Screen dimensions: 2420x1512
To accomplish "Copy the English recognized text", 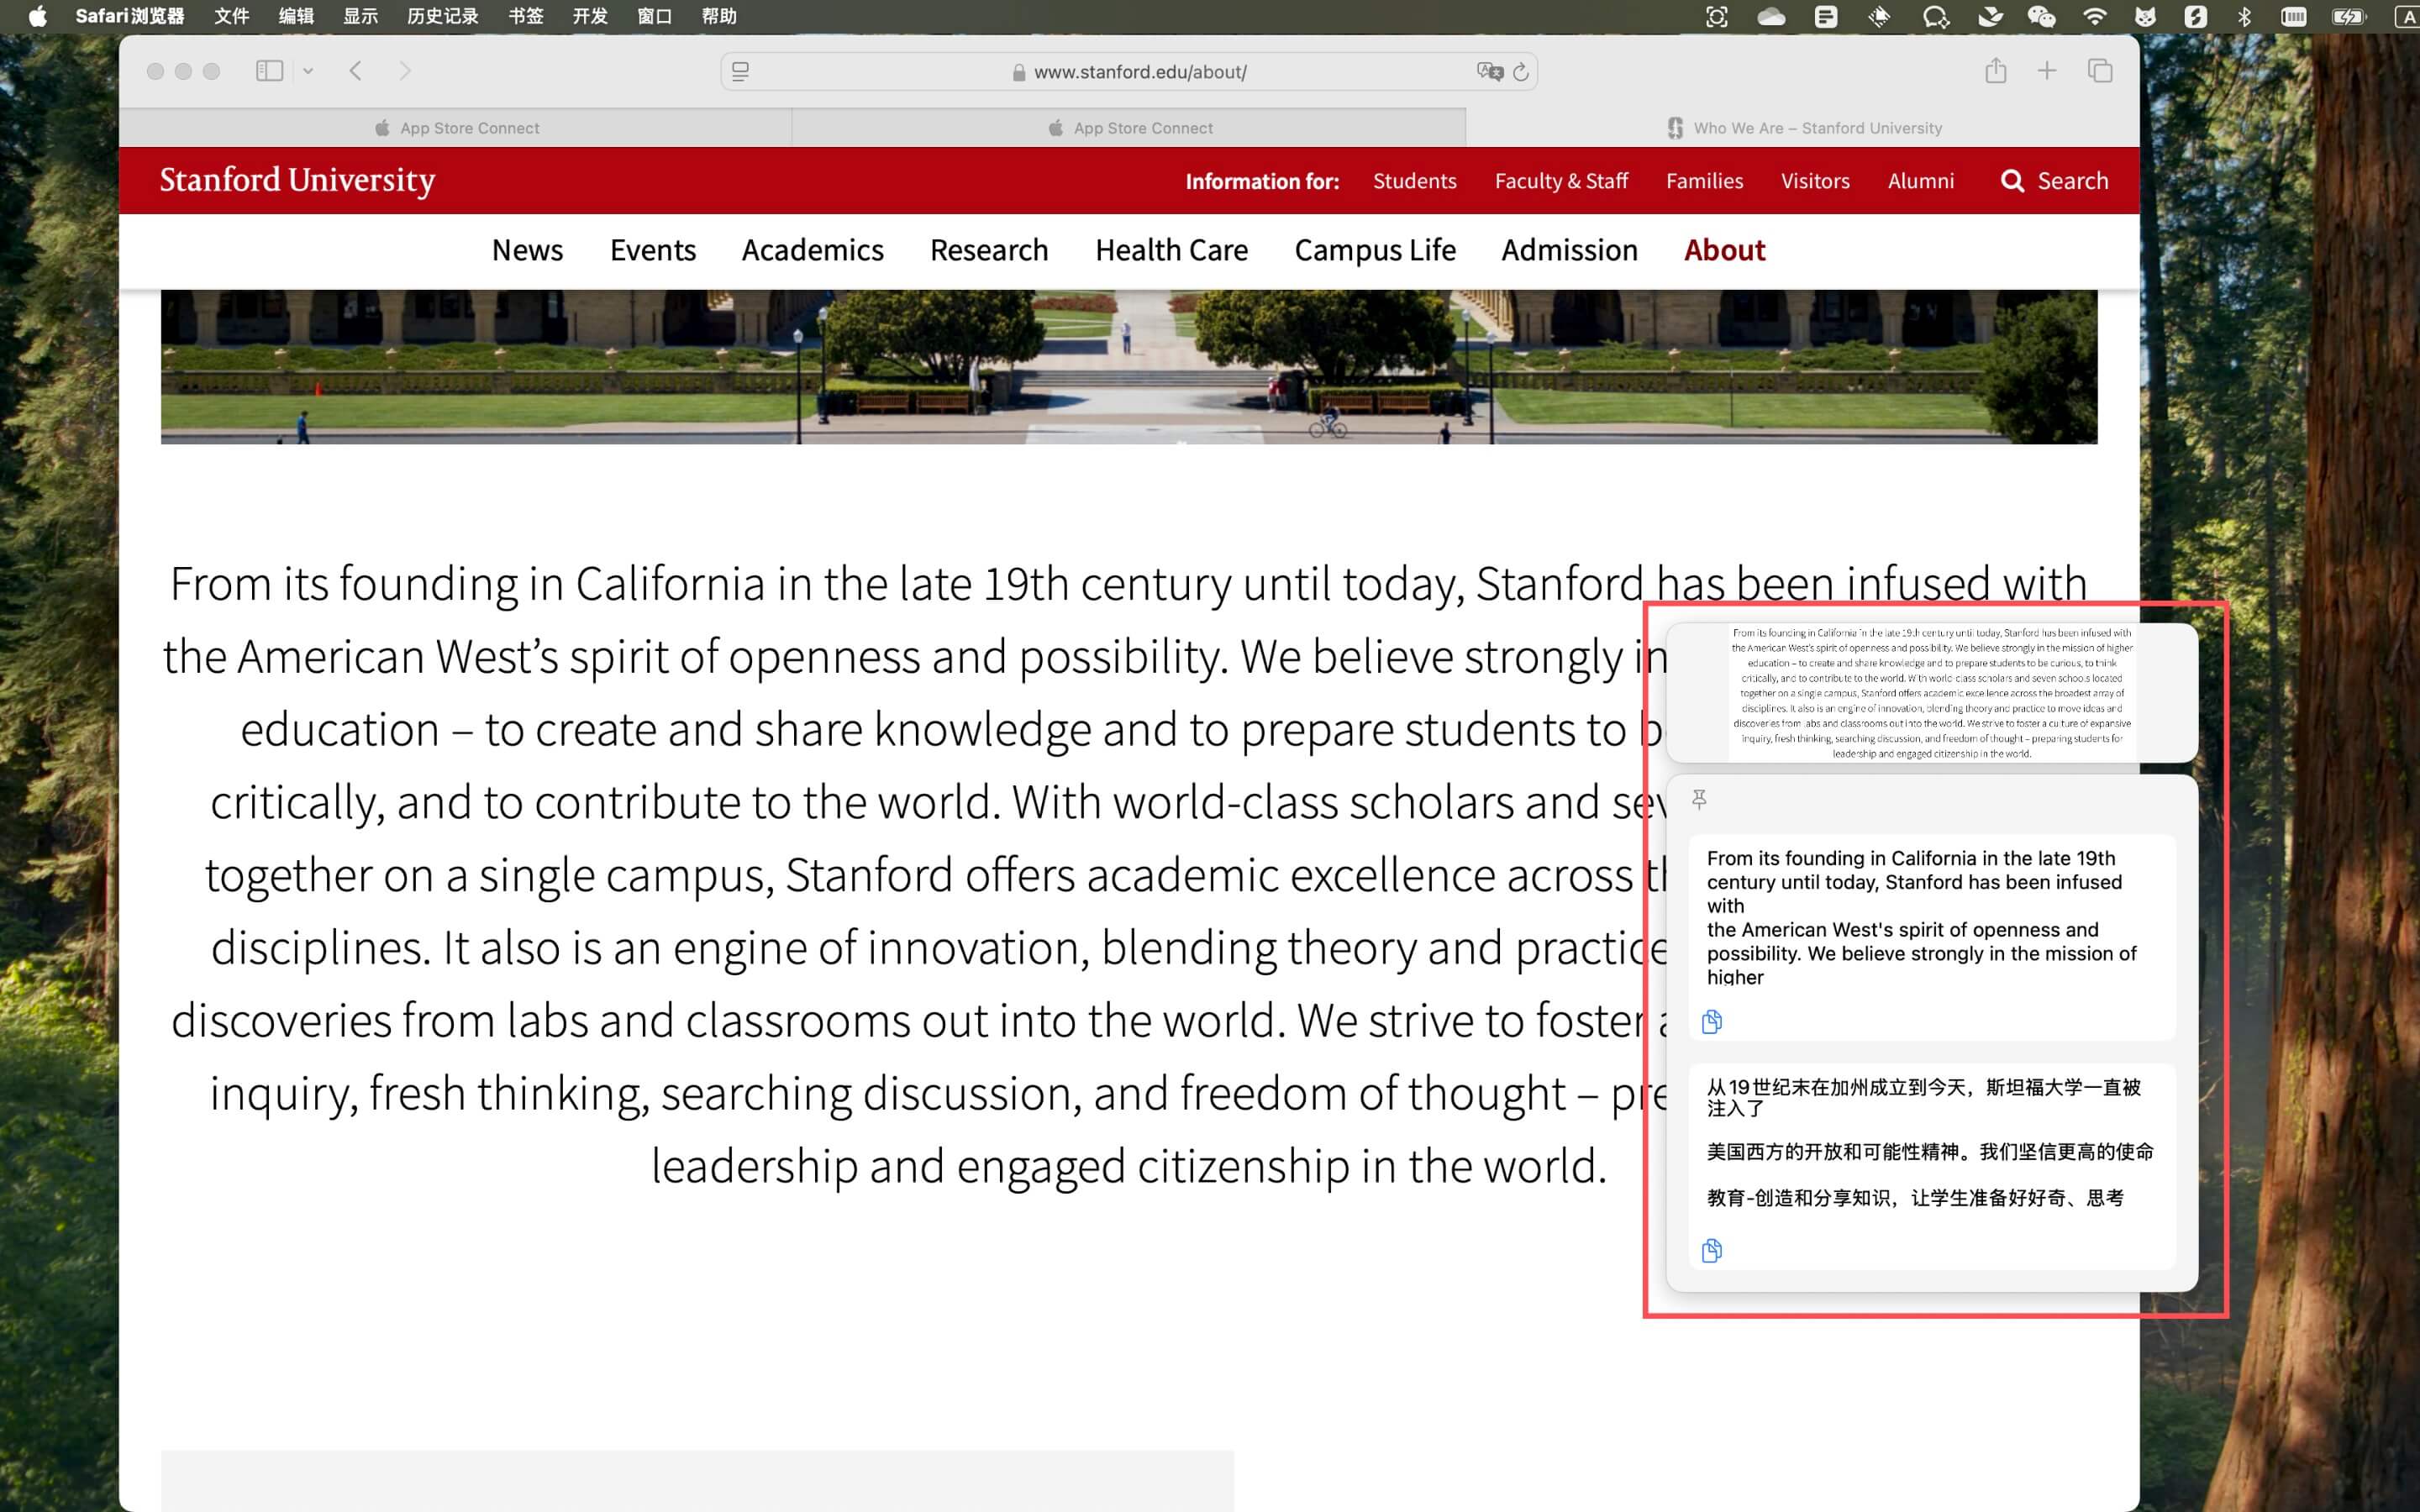I will (1711, 1022).
